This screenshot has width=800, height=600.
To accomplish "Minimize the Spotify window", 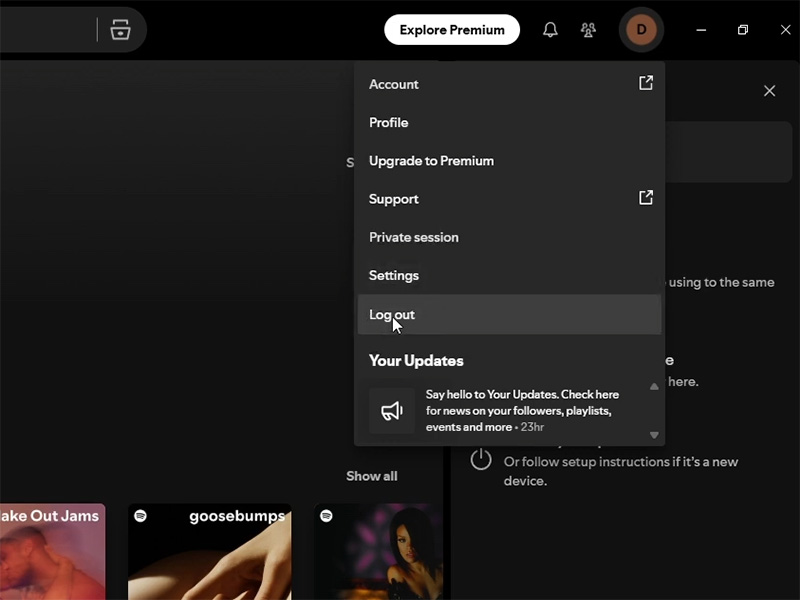I will (702, 30).
